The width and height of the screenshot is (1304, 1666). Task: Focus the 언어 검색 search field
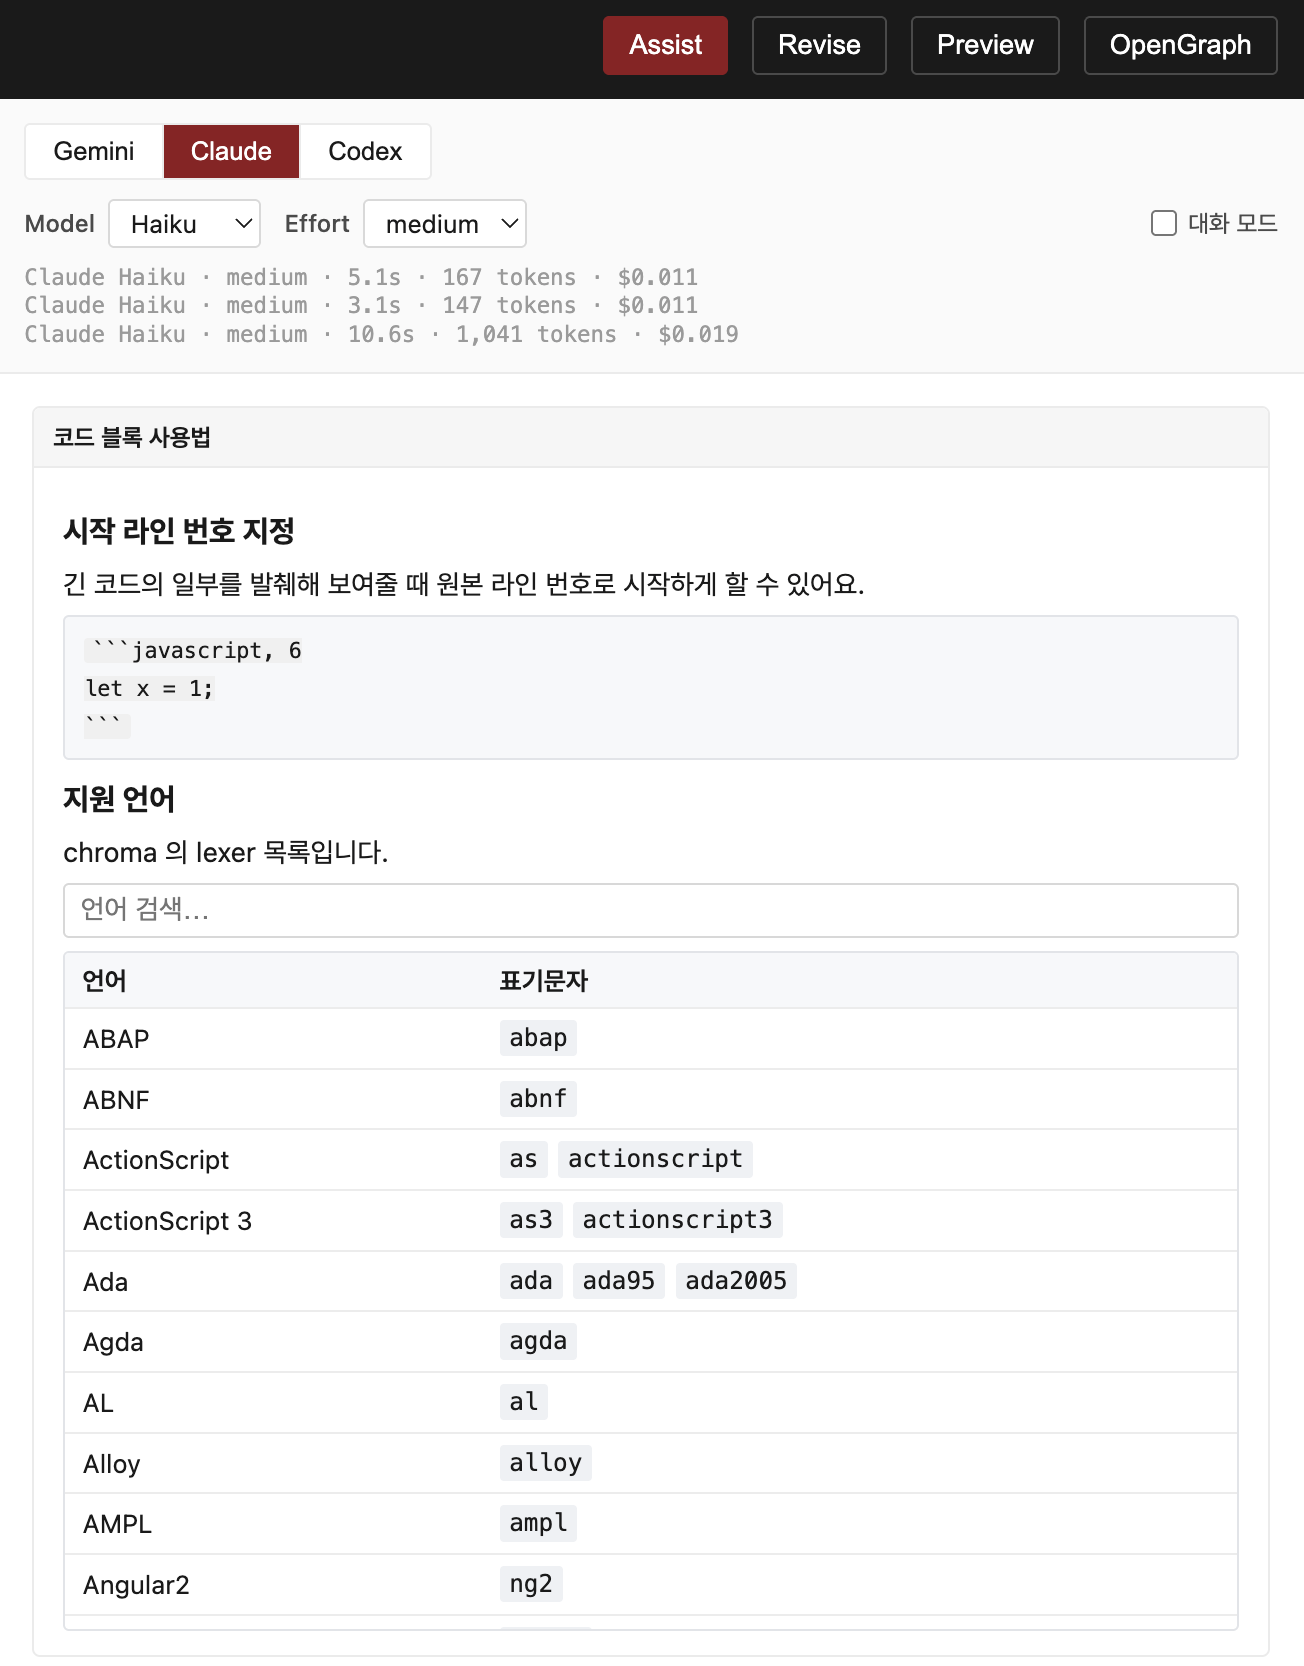click(x=651, y=910)
